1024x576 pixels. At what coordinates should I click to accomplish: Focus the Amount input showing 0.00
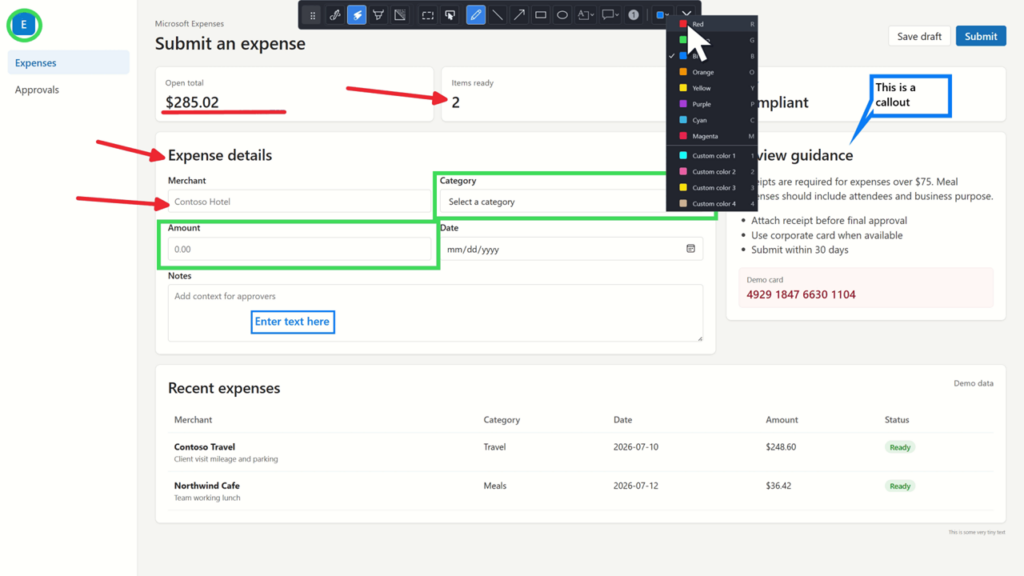coord(299,249)
